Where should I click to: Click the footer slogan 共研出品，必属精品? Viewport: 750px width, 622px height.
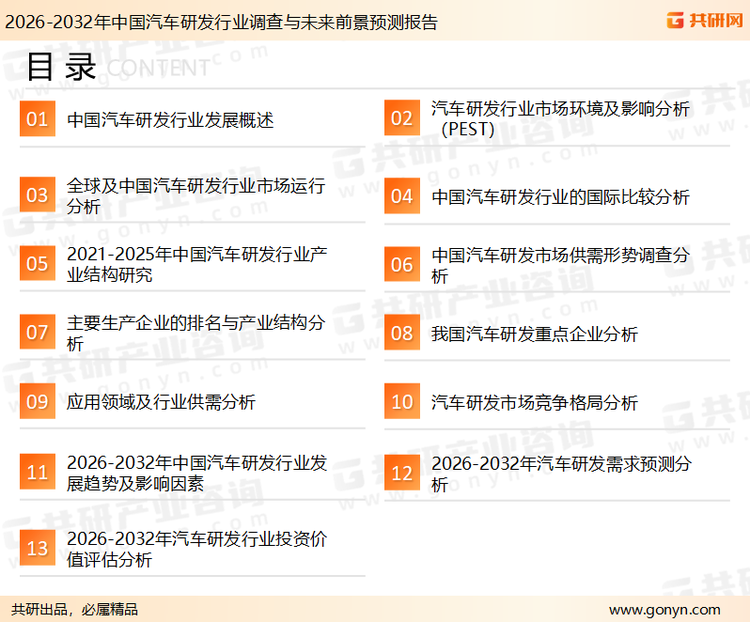pos(75,610)
